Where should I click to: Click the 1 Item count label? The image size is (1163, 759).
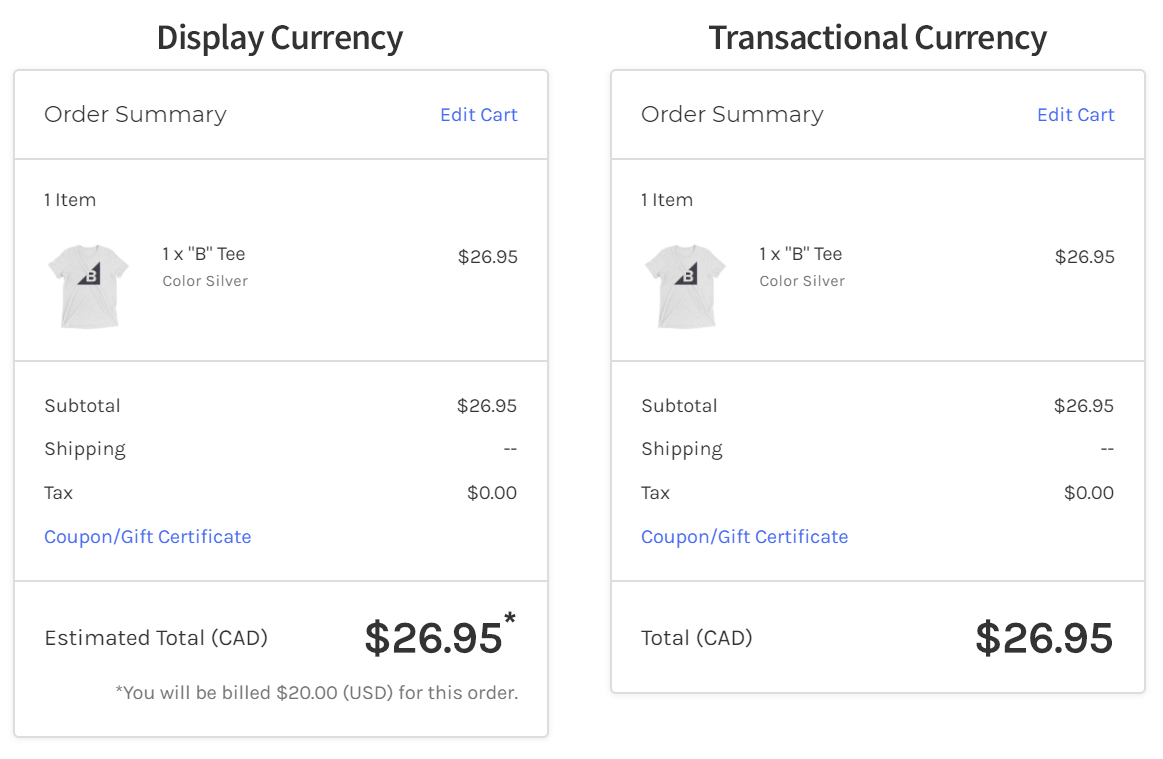pyautogui.click(x=70, y=200)
